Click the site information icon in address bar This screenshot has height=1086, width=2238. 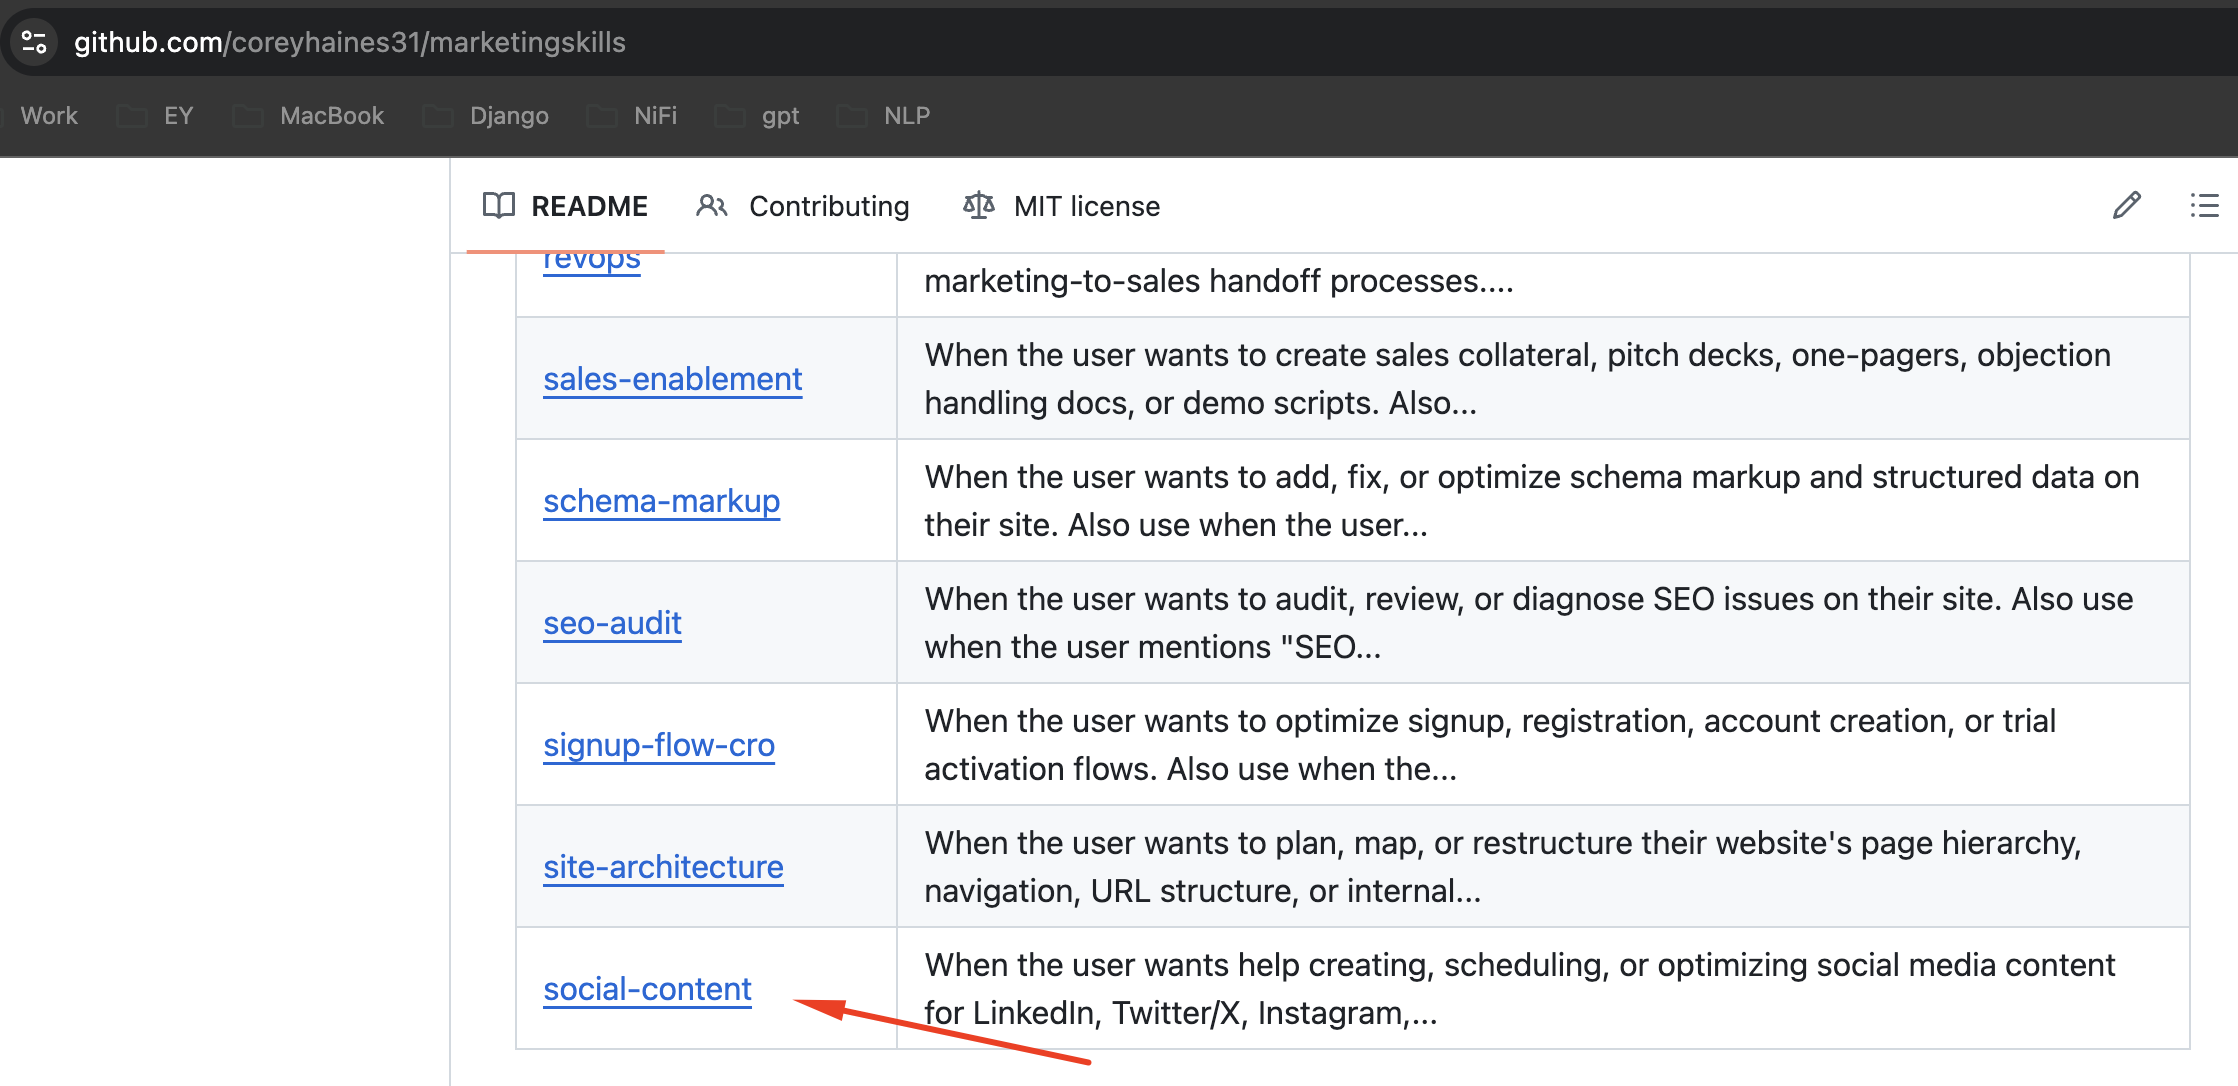(x=34, y=42)
